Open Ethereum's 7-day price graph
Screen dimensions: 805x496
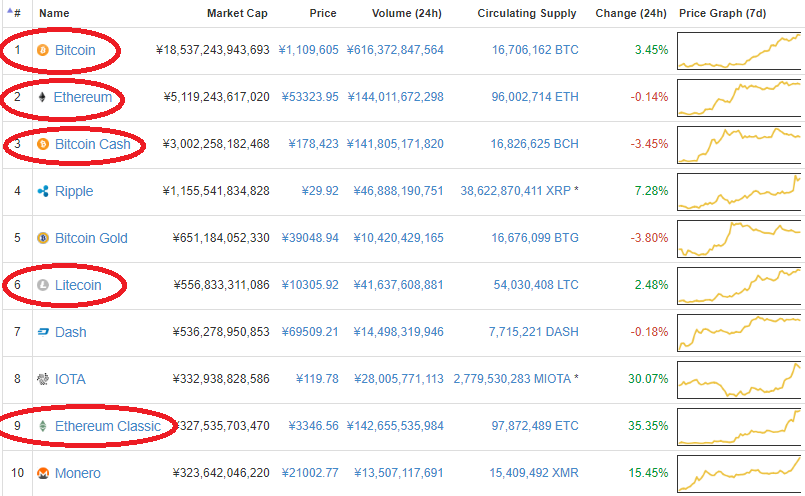739,98
